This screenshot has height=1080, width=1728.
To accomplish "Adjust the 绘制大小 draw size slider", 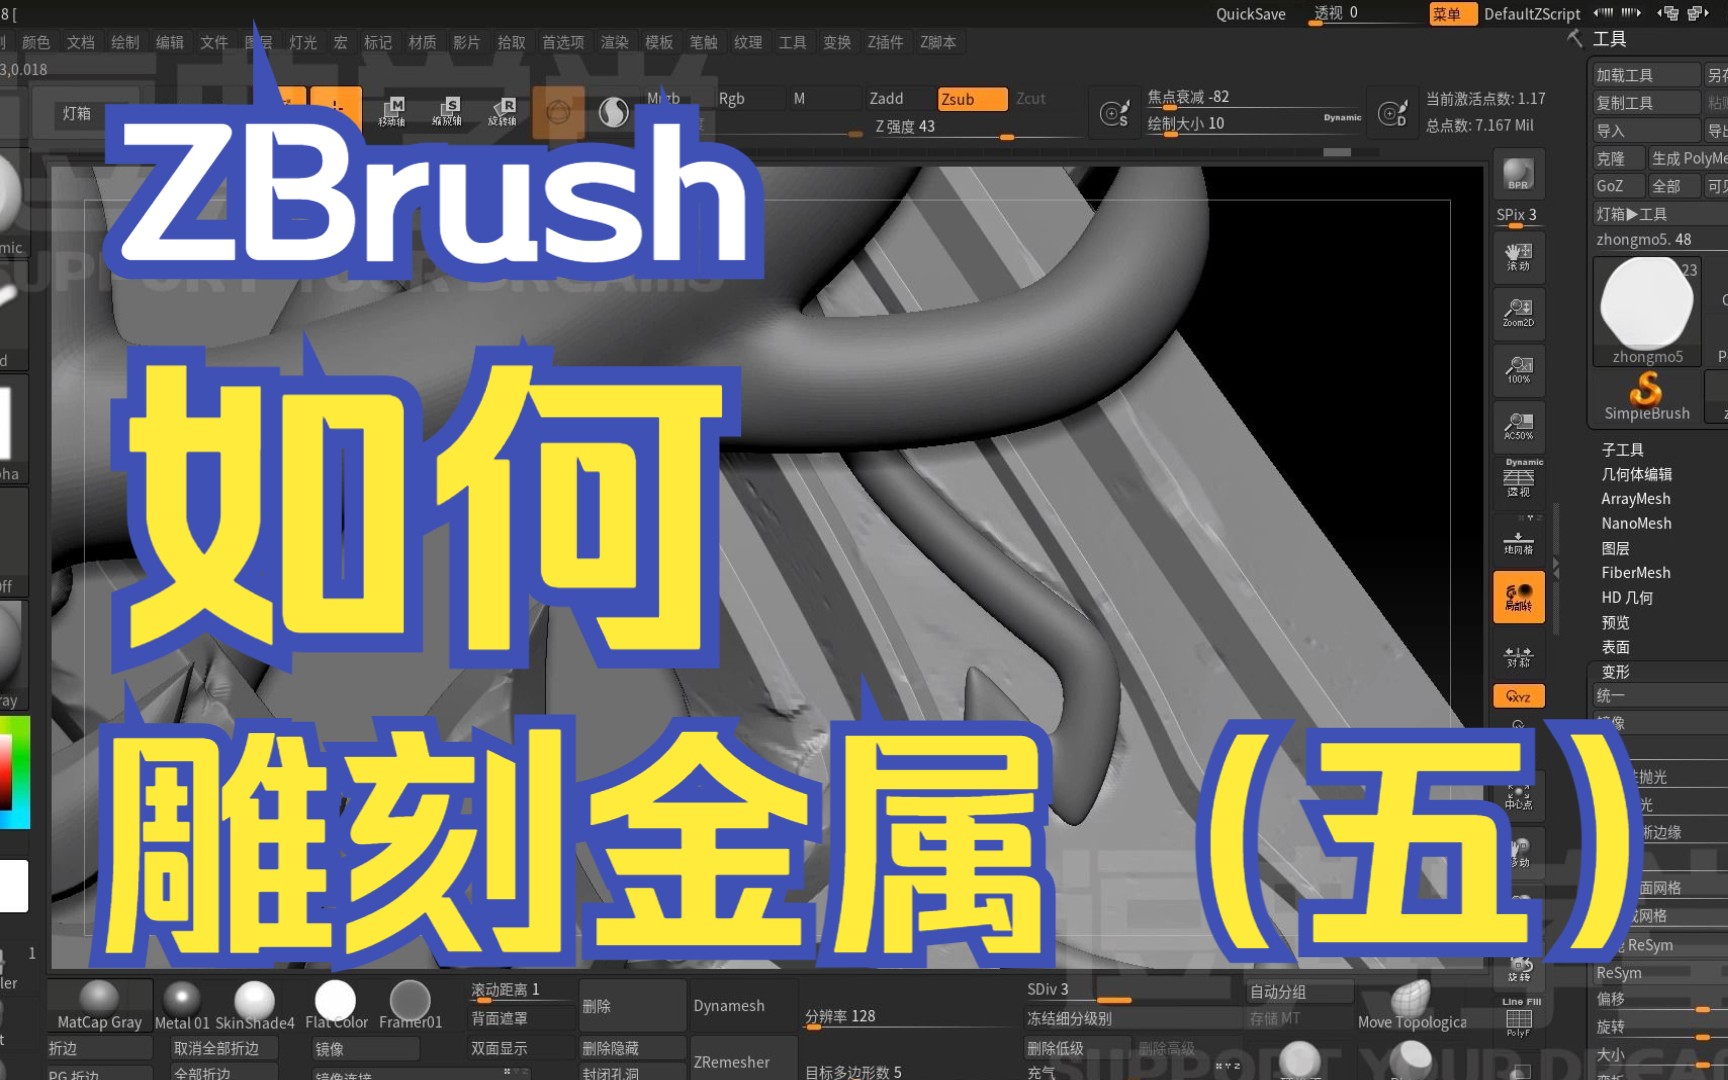I will click(x=1254, y=124).
